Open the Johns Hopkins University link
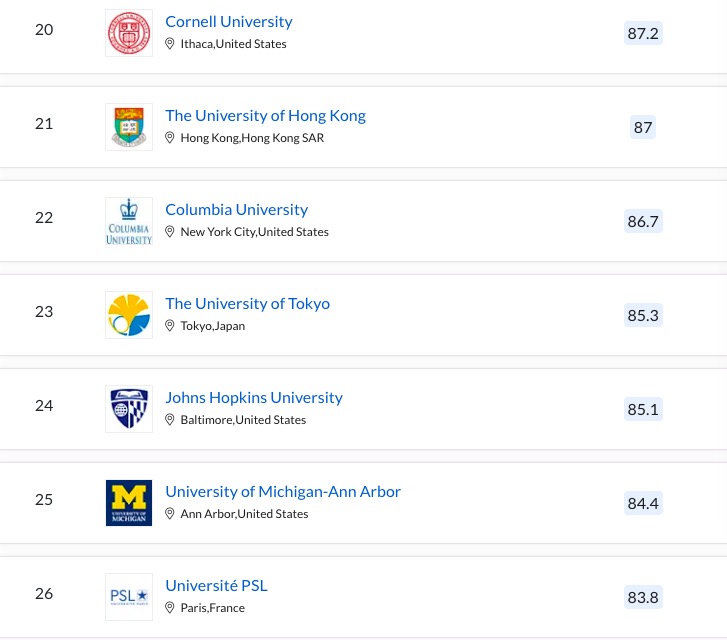The height and width of the screenshot is (640, 727). pyautogui.click(x=254, y=397)
